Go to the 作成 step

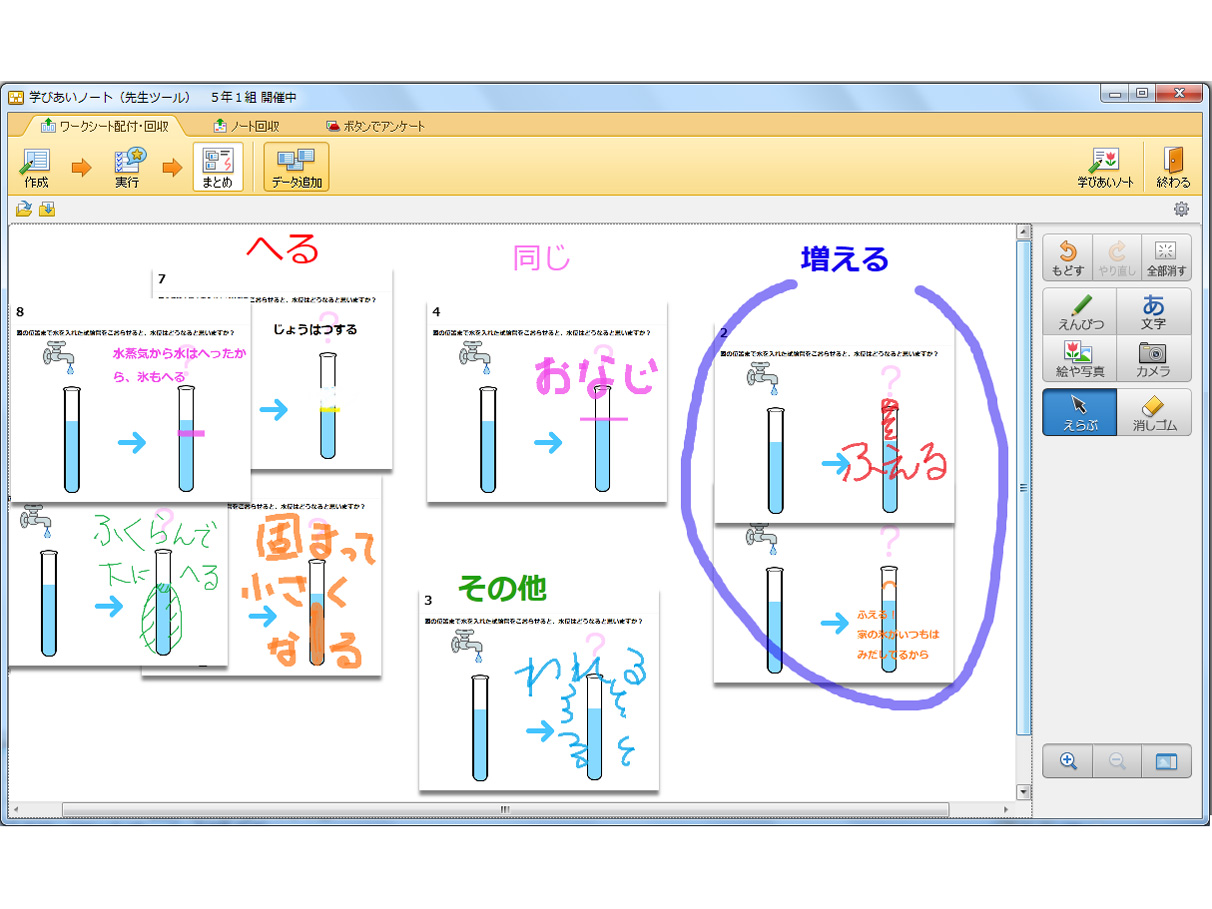coord(36,167)
